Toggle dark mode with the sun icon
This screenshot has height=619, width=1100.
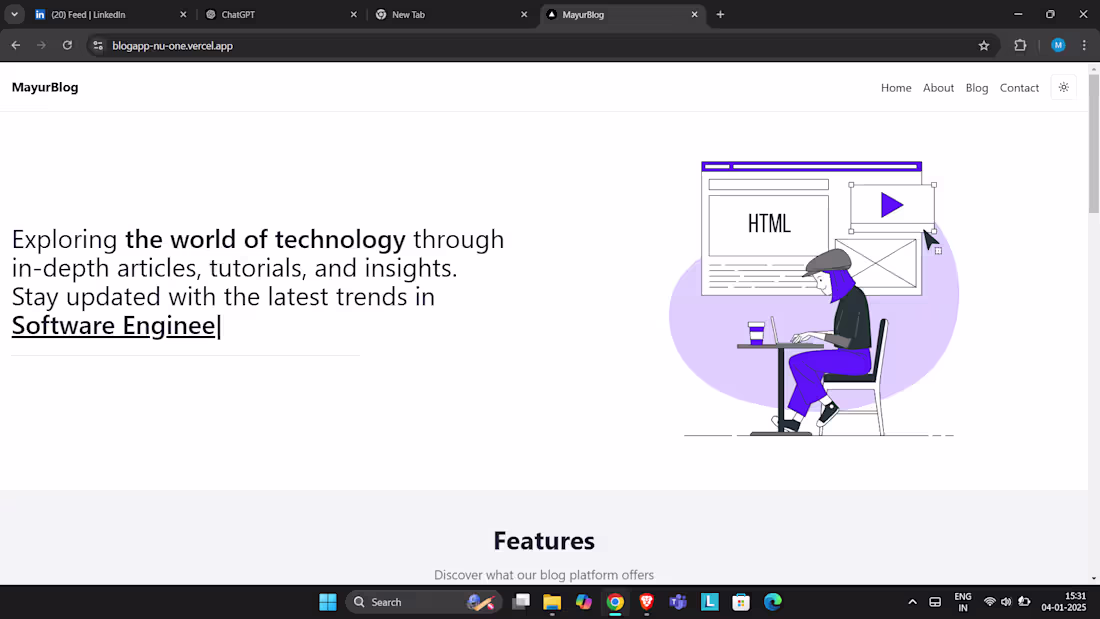pos(1063,87)
